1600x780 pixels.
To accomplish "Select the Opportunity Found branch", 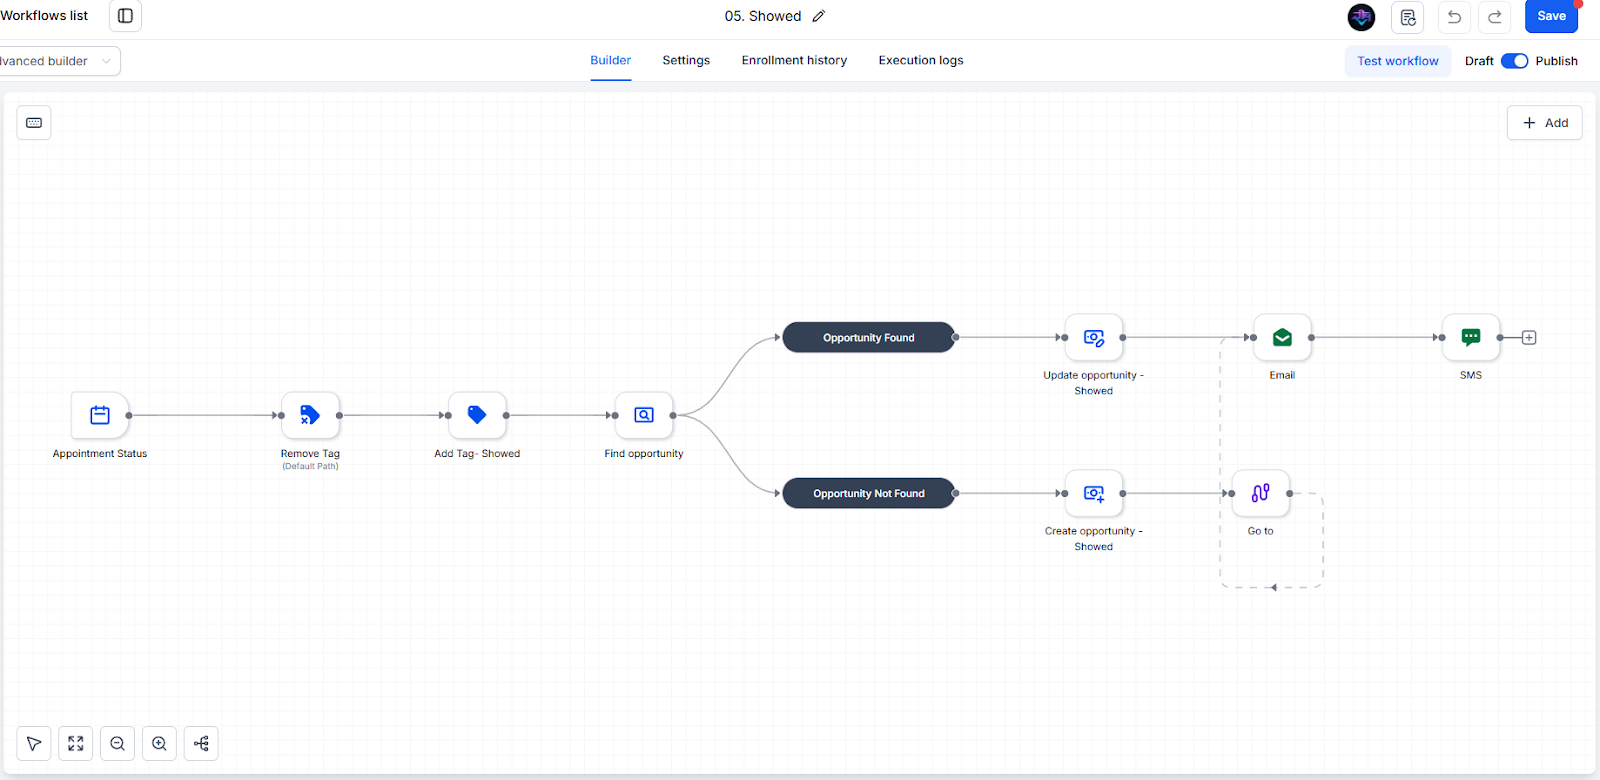I will click(869, 338).
